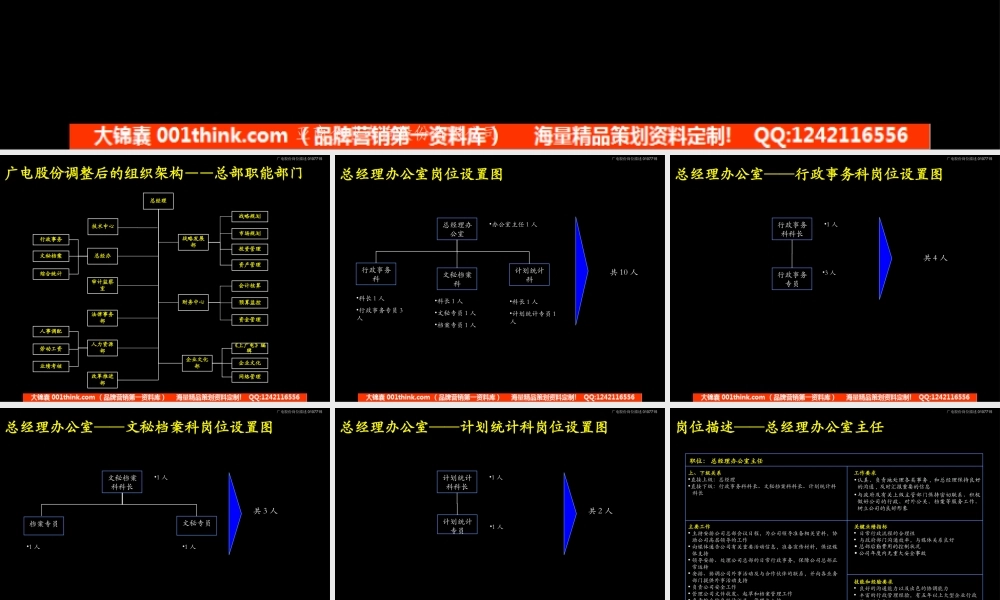The width and height of the screenshot is (1000, 600).
Task: Select the 财务中心 department box
Action: [194, 302]
